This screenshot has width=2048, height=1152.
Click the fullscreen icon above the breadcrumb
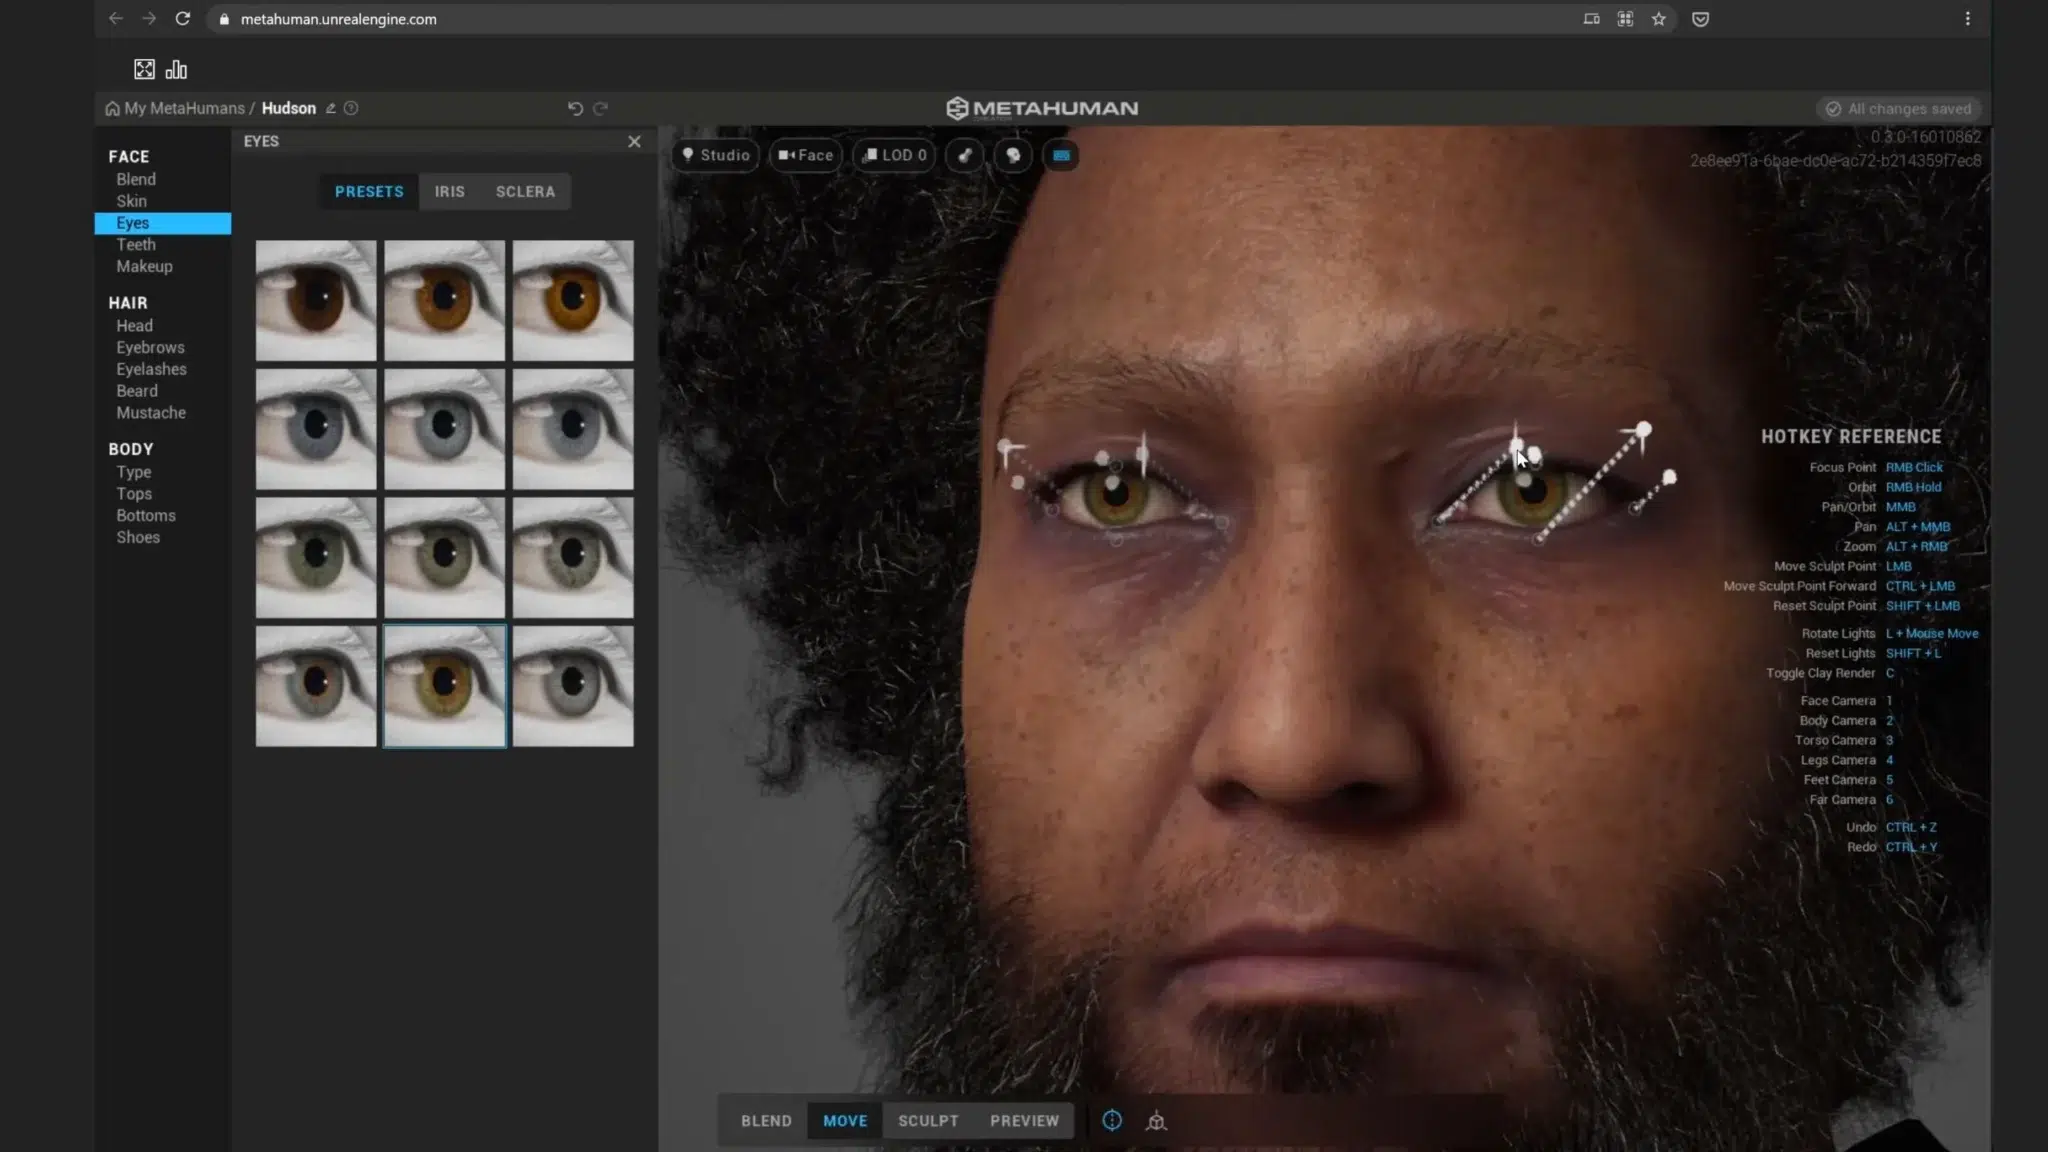(x=144, y=69)
